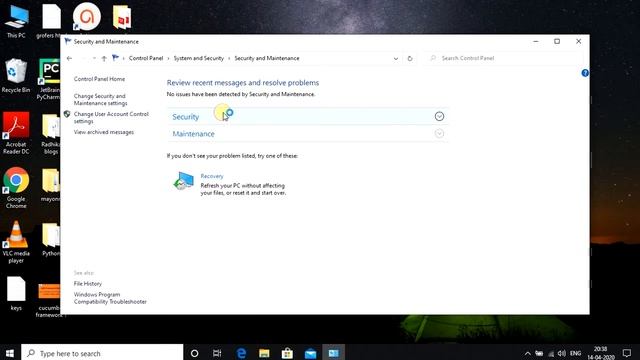This screenshot has height=360, width=640.
Task: Click System and Security breadcrumb
Action: (x=199, y=58)
